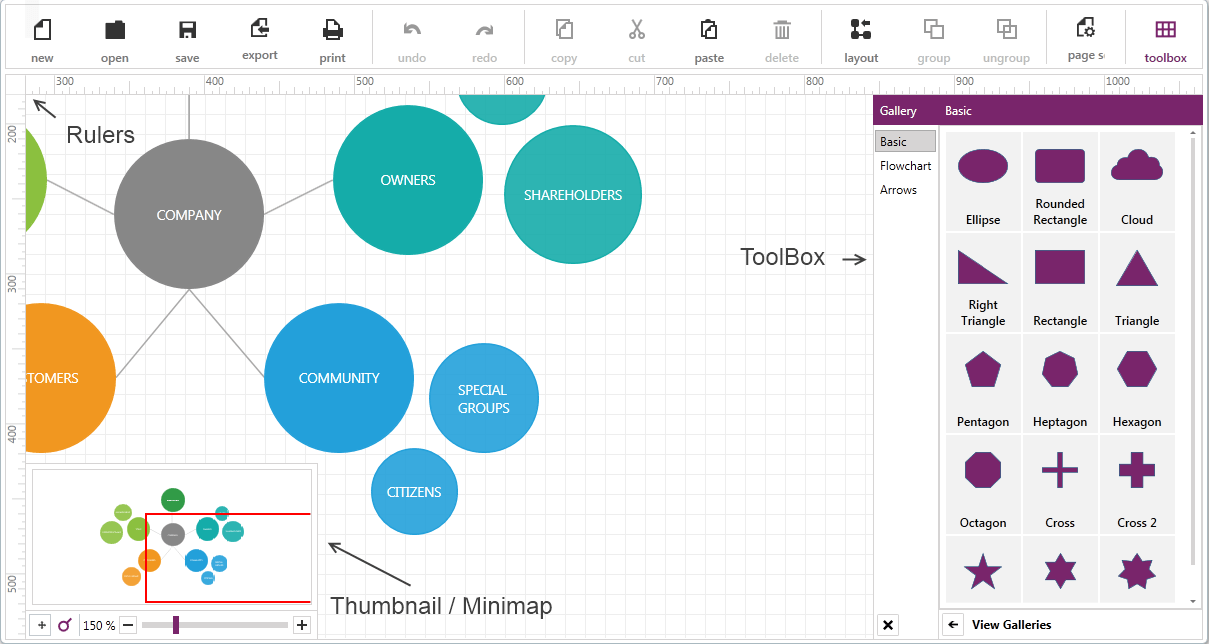Switch to the Flowchart gallery

pos(905,166)
